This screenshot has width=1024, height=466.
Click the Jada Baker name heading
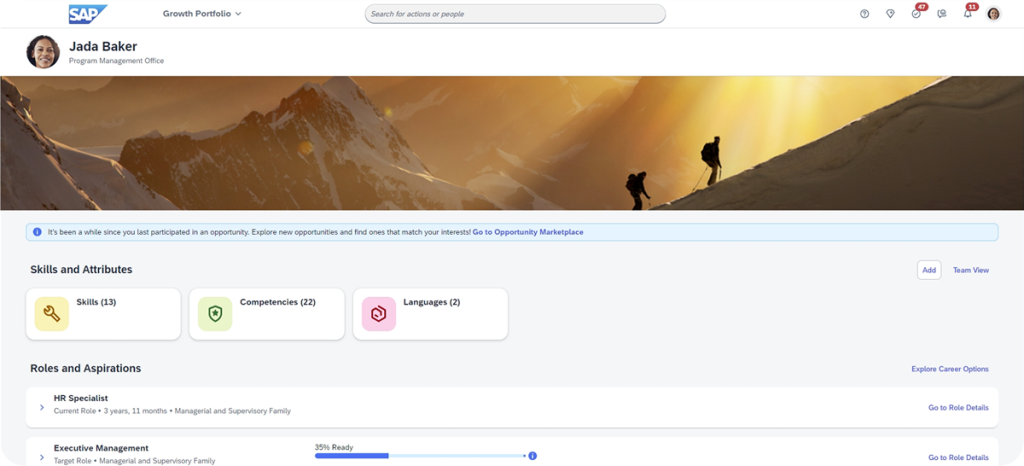(103, 46)
